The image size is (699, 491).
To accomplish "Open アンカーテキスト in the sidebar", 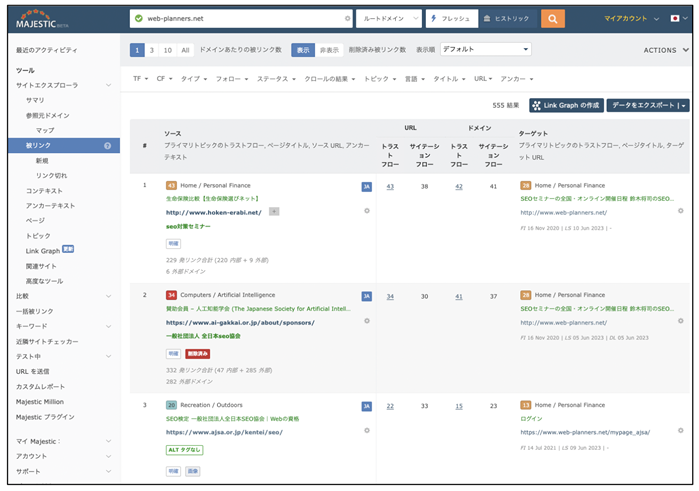I will click(x=50, y=206).
